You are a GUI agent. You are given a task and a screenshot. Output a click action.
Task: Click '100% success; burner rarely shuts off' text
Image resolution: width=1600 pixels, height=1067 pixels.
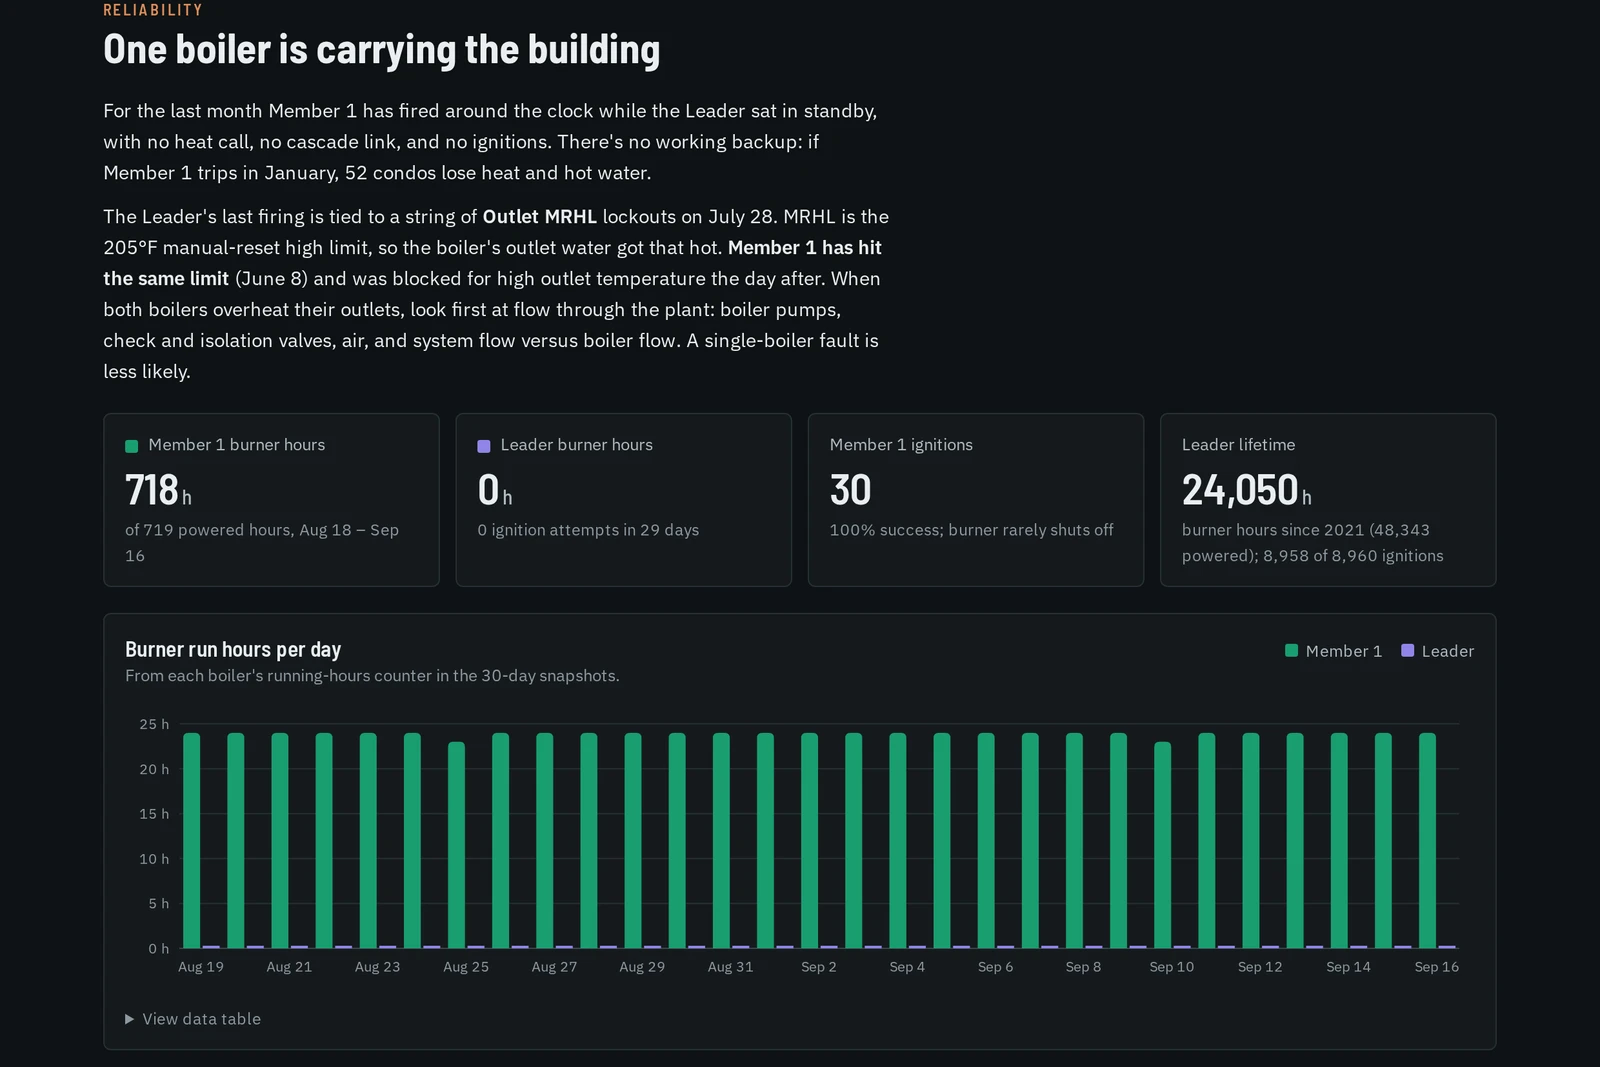point(972,530)
